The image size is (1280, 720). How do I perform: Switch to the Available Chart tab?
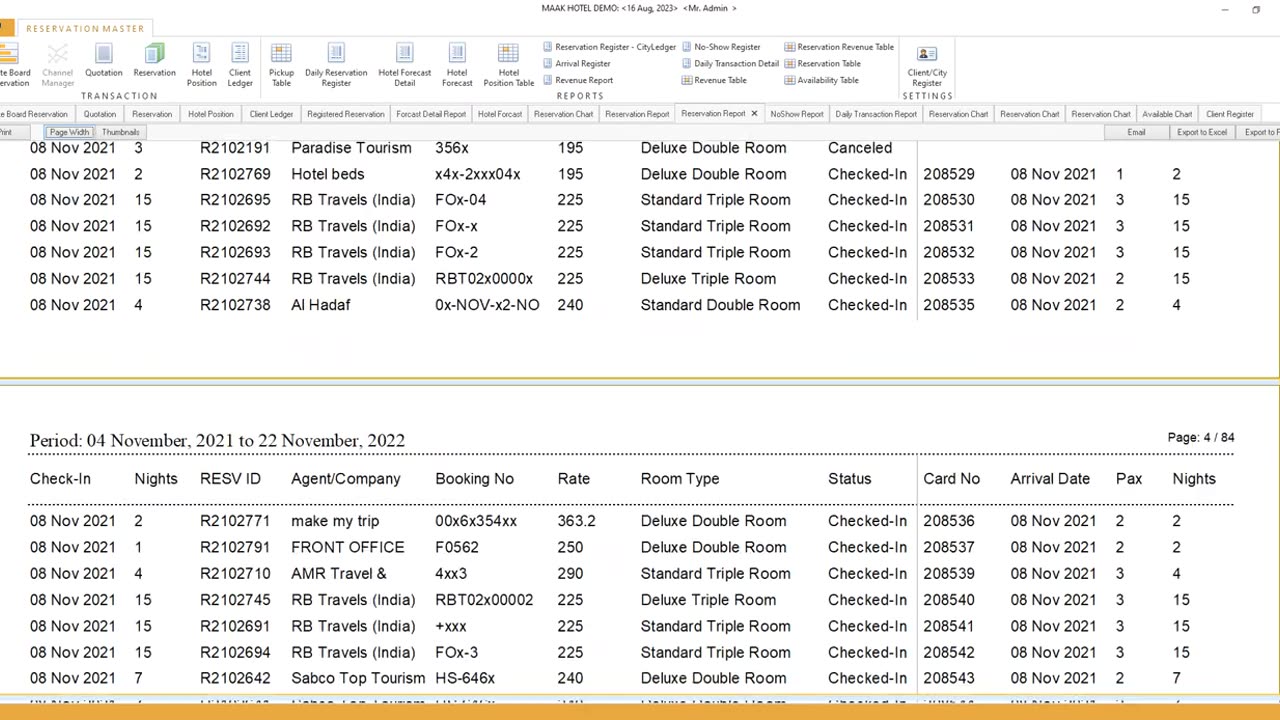tap(1167, 114)
